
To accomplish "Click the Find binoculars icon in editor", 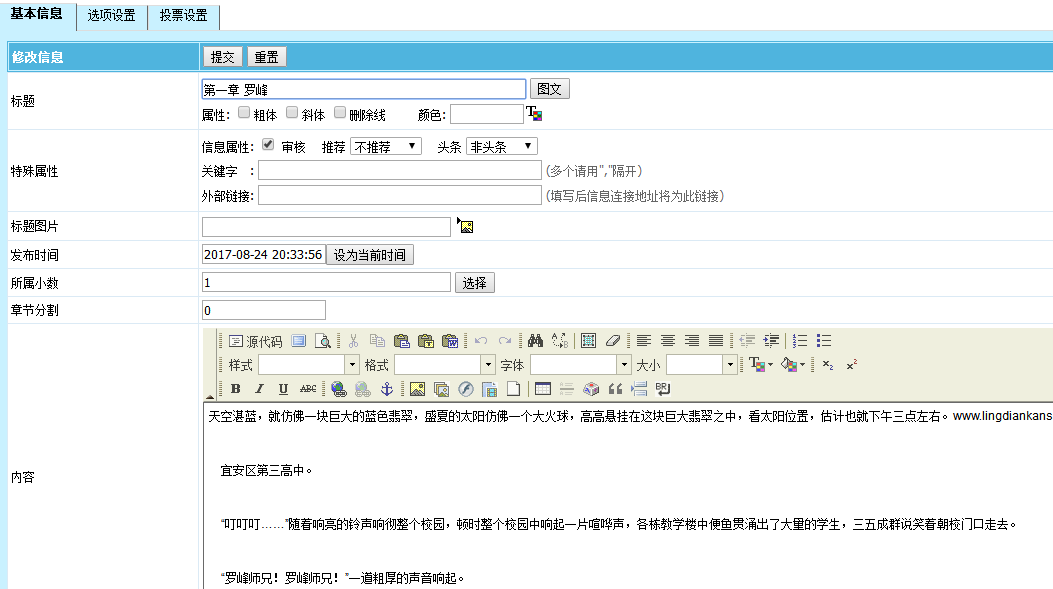I will click(535, 341).
